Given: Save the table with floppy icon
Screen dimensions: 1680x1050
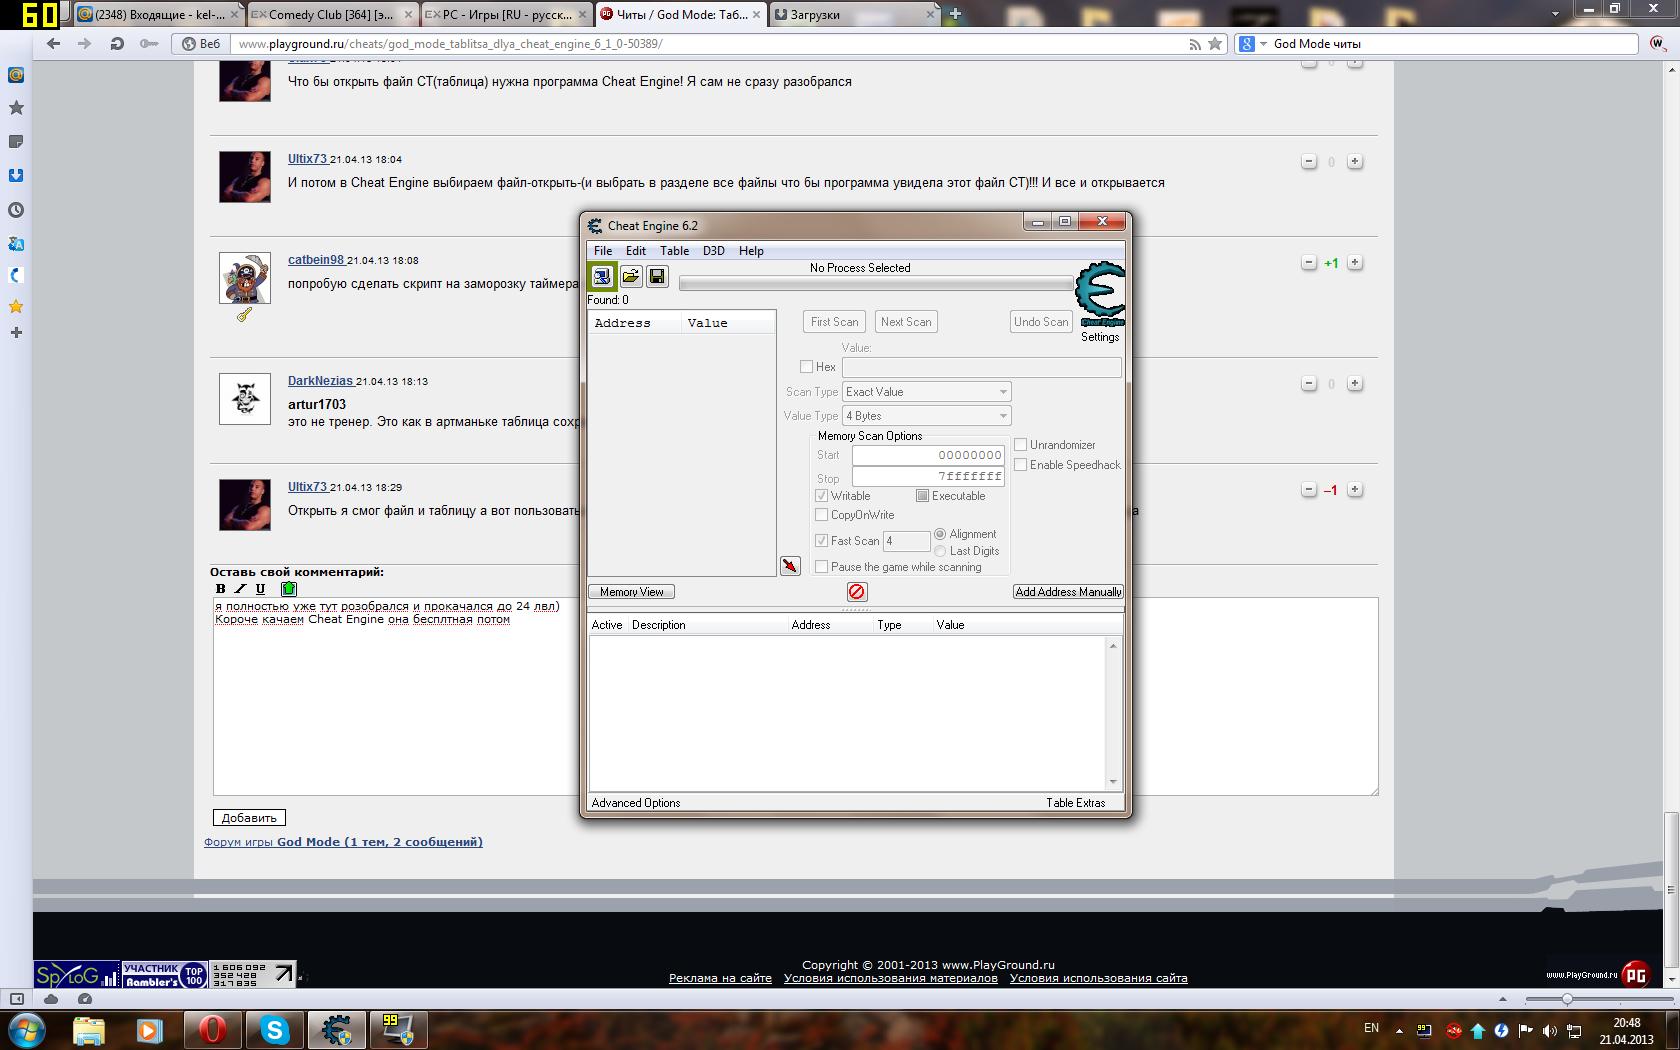Looking at the screenshot, I should (x=657, y=276).
